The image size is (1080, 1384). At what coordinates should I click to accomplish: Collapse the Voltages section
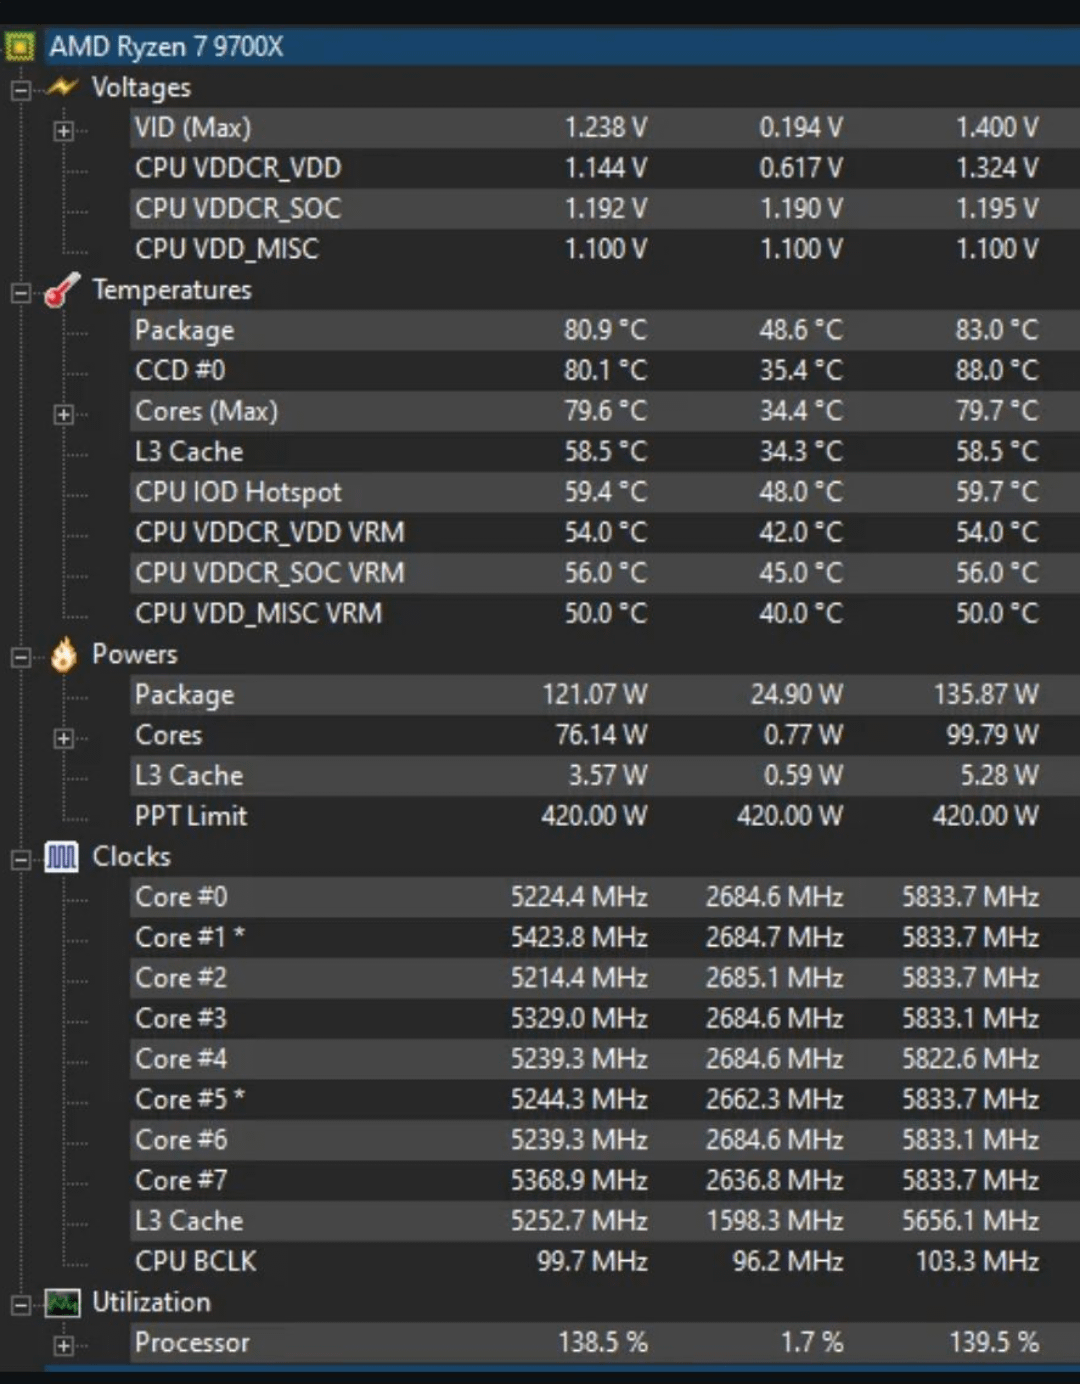[x=20, y=90]
